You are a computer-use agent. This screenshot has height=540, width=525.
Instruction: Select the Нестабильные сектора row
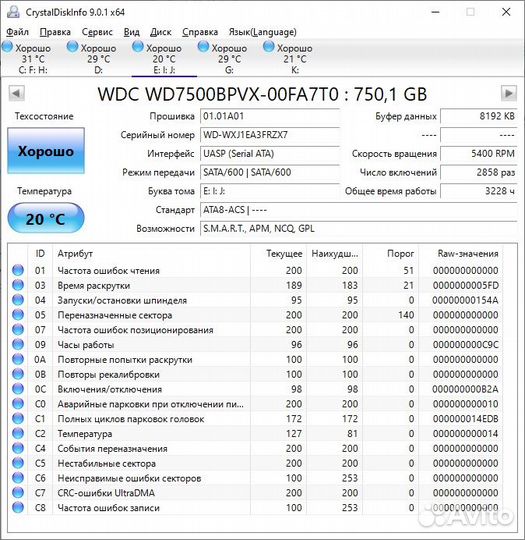tap(255, 463)
